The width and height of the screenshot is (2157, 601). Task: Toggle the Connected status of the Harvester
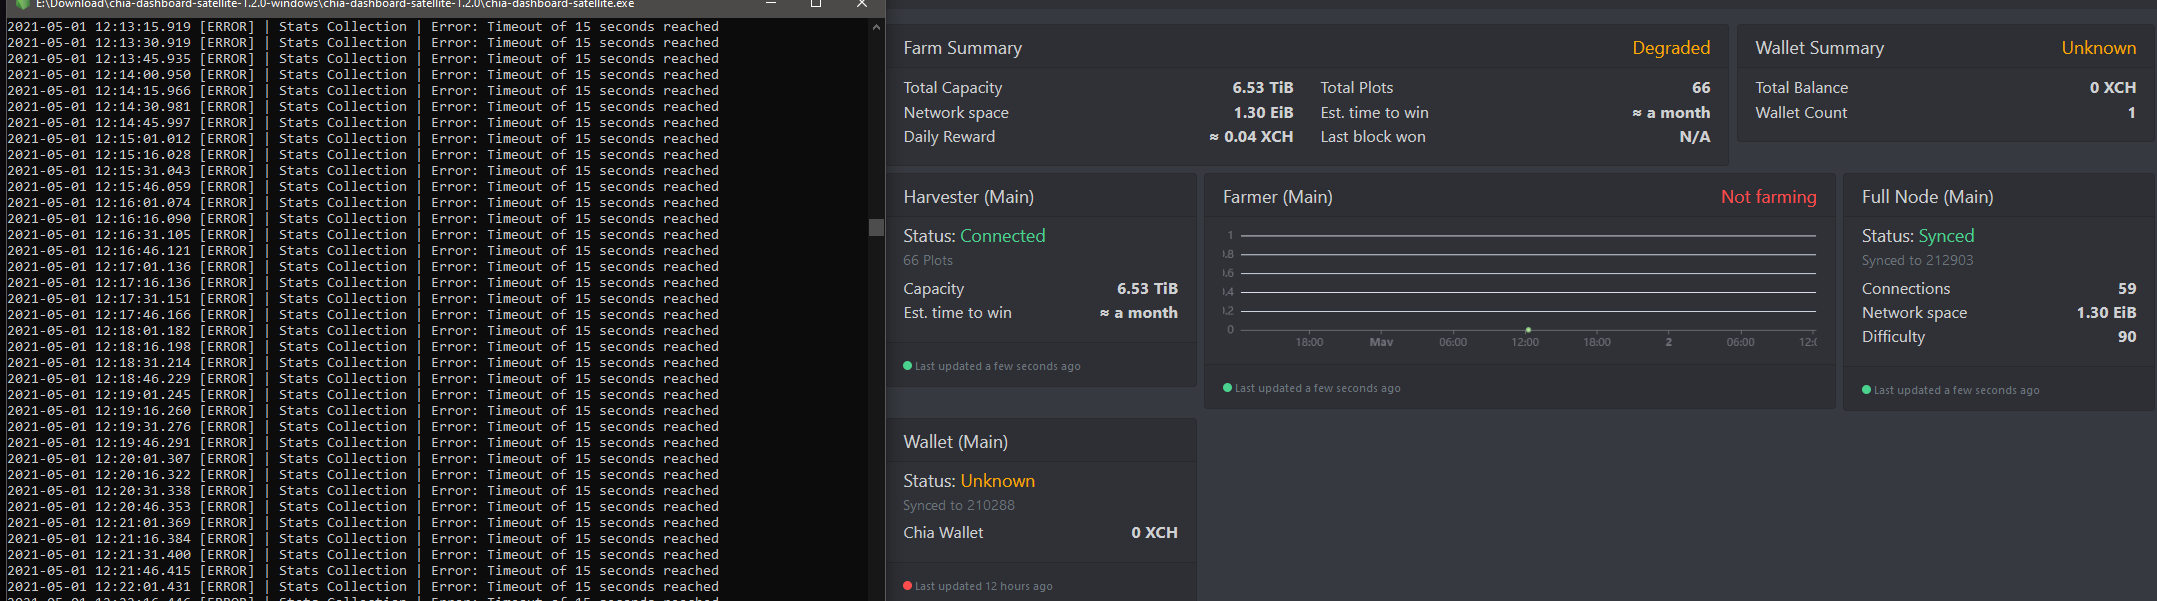point(1003,235)
